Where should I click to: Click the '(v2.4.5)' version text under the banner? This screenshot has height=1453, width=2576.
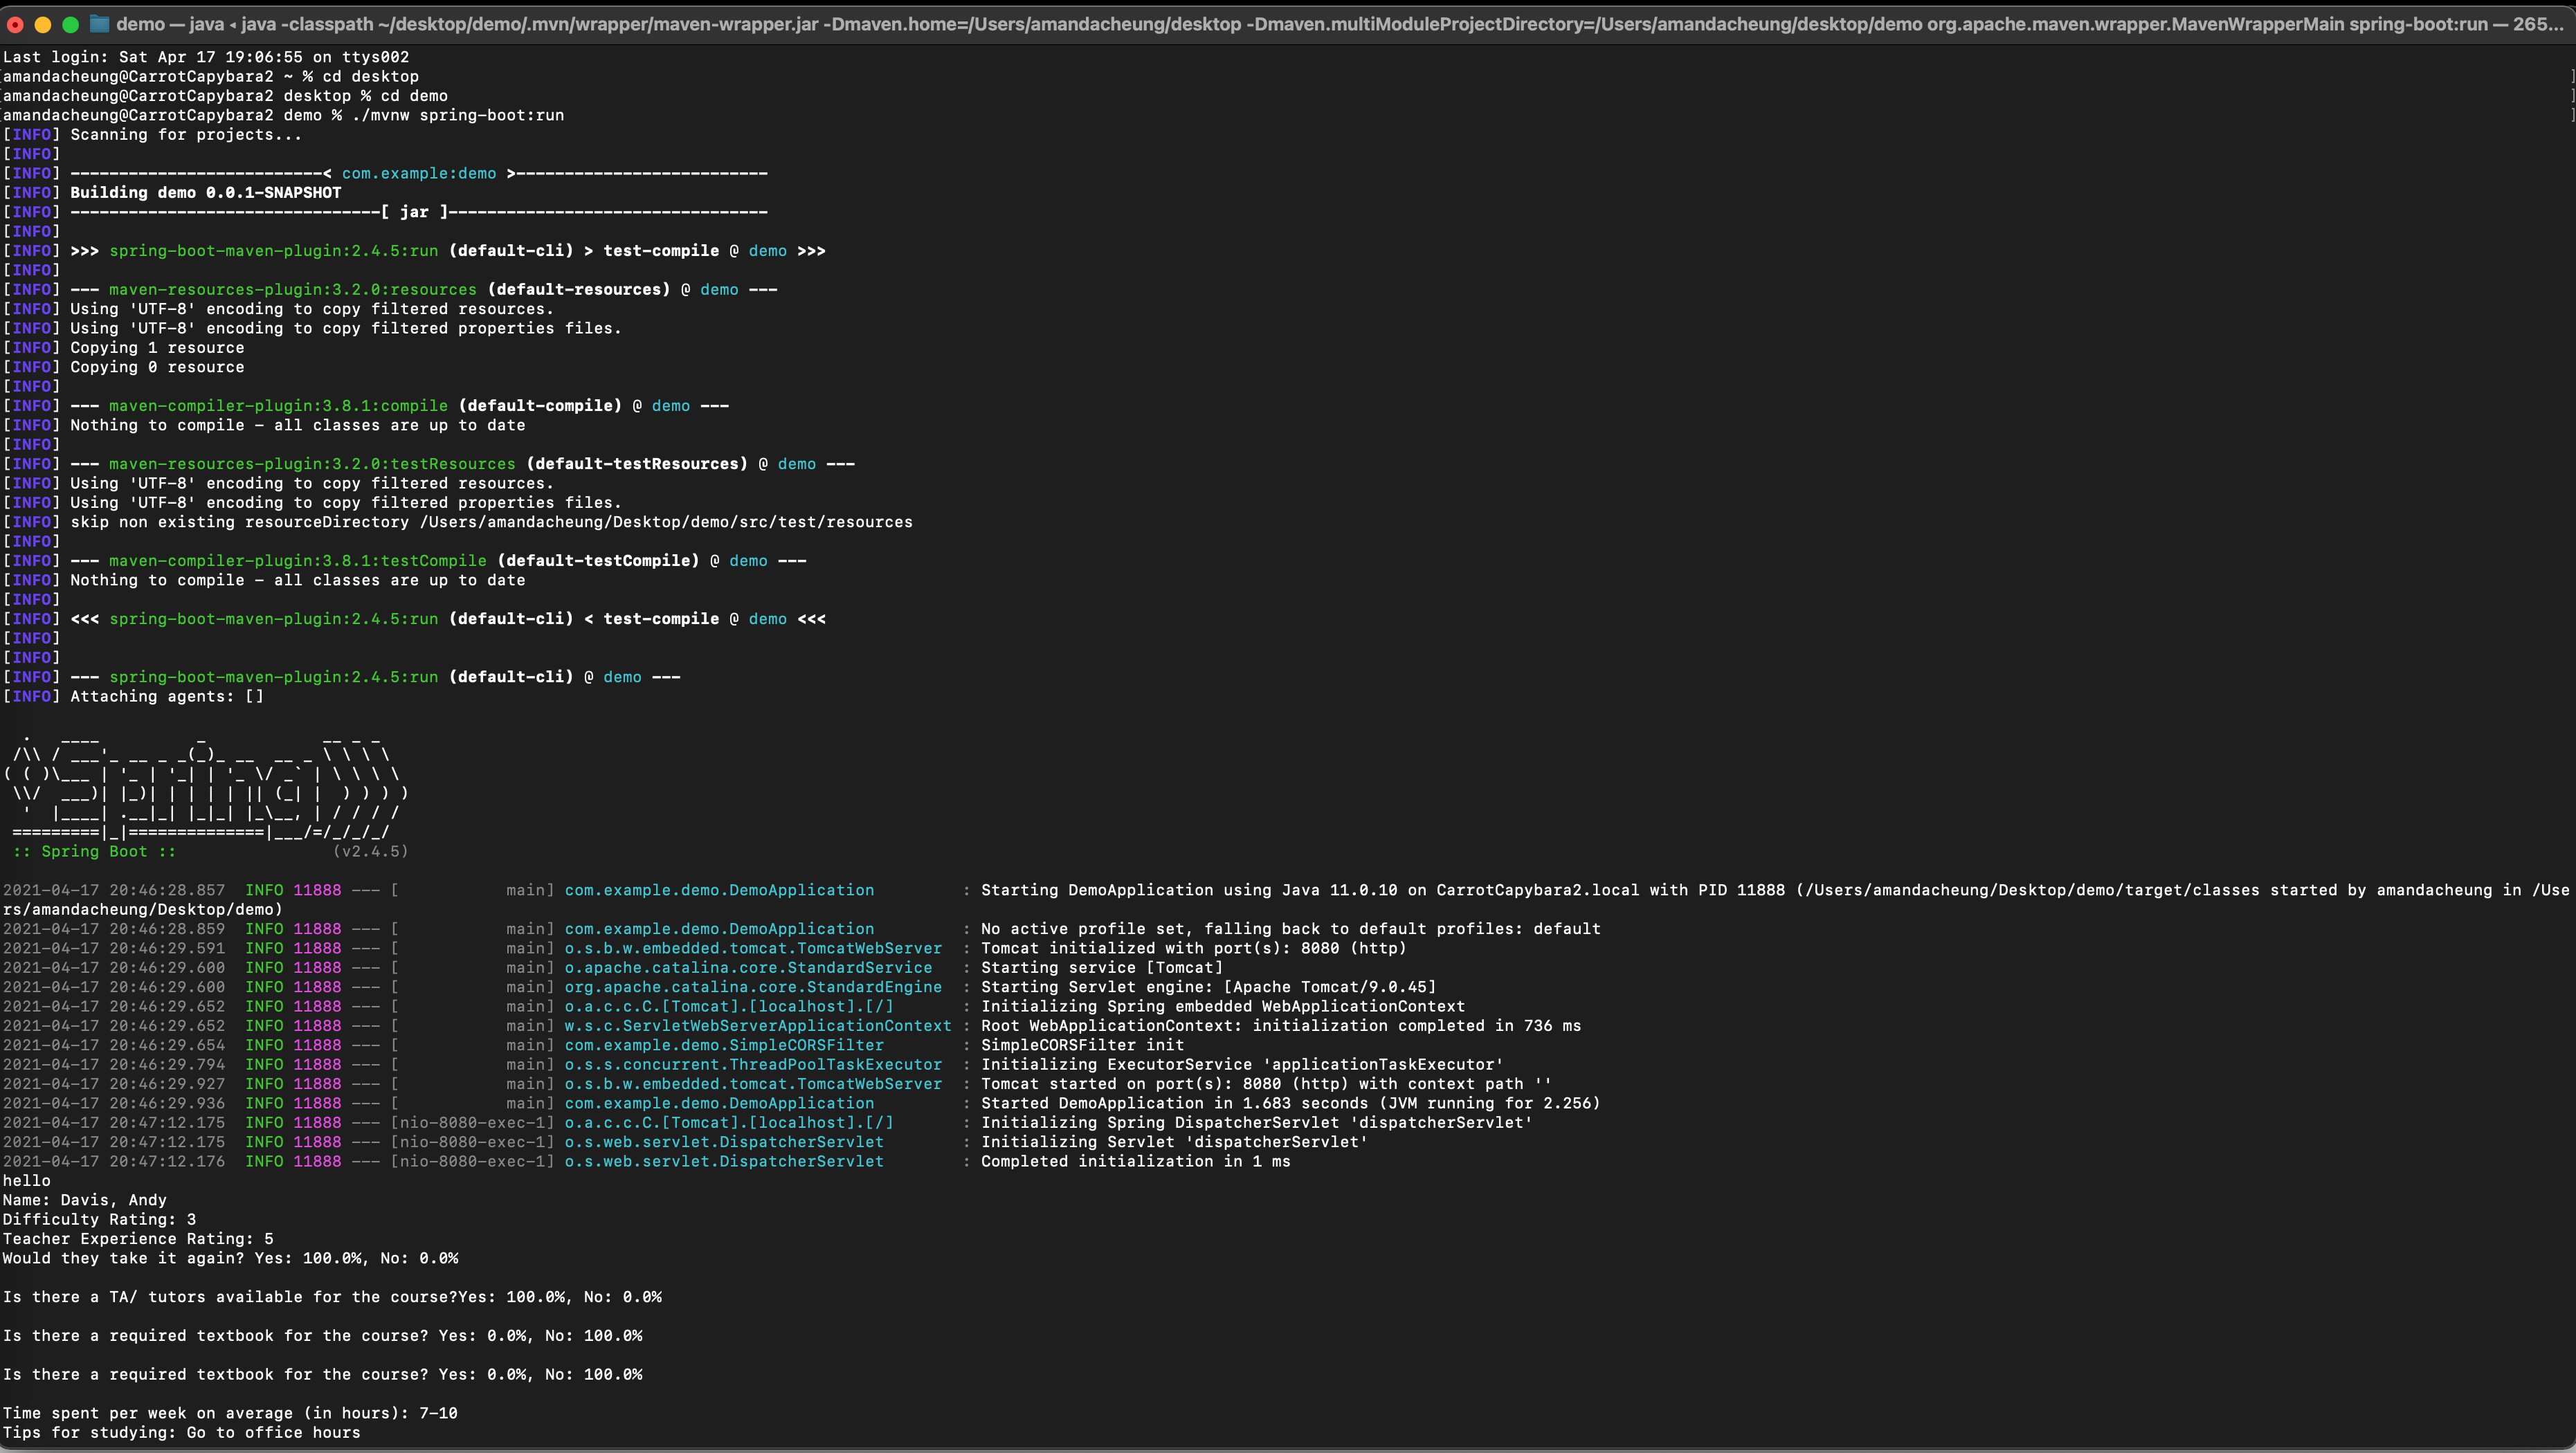point(370,852)
